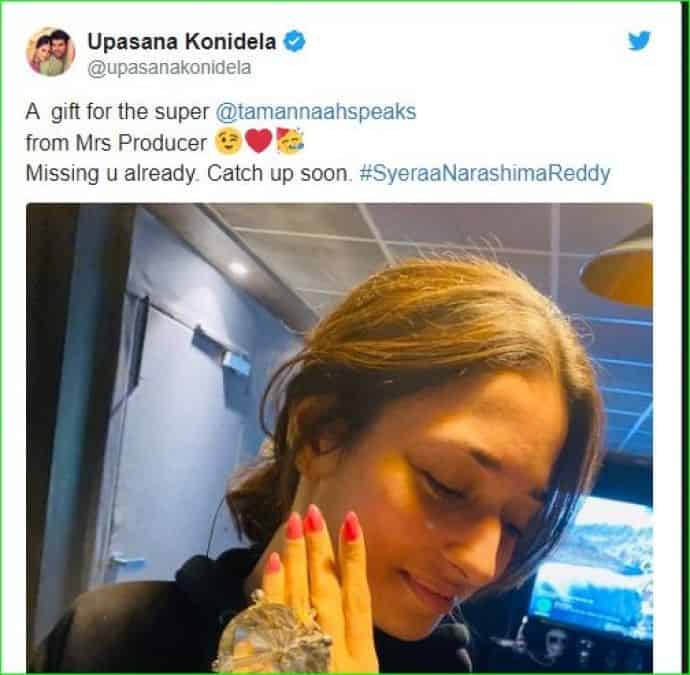Click the red painted fingernails in the photo
Screen dimensions: 690x675
[x=314, y=528]
